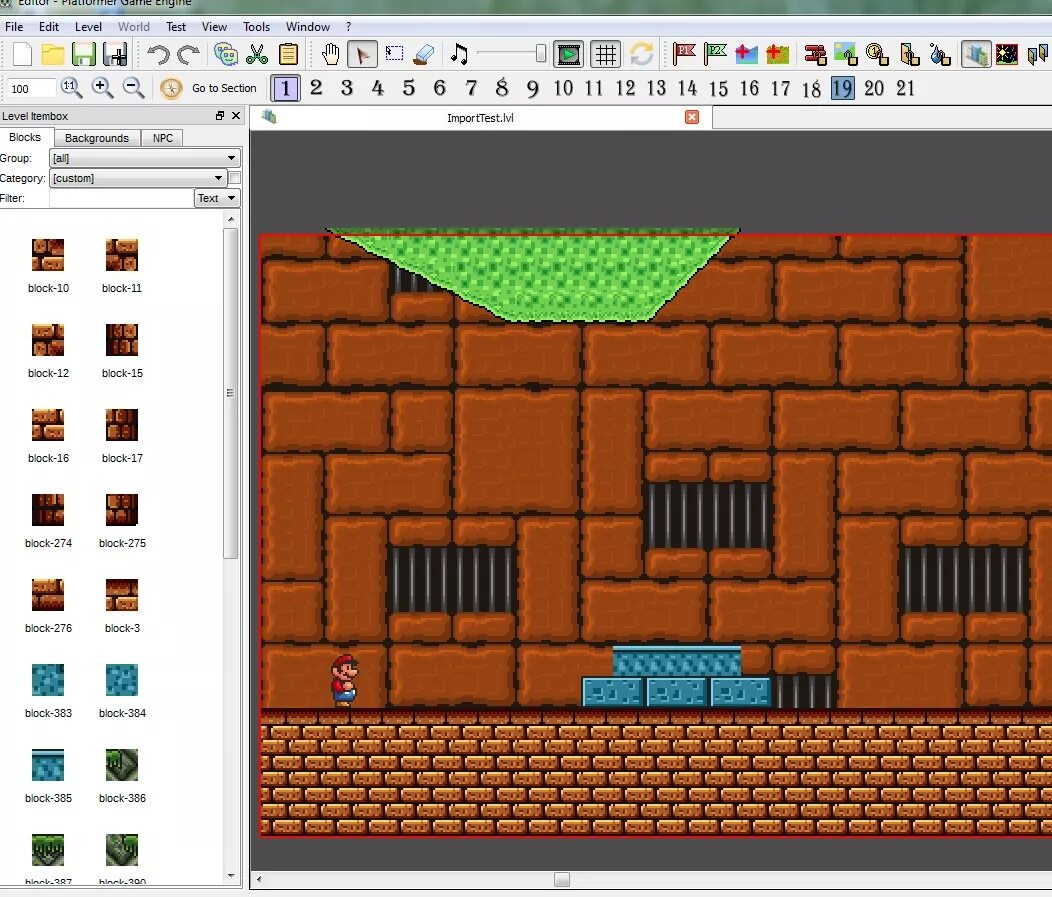
Task: Open the Level menu
Action: coord(89,27)
